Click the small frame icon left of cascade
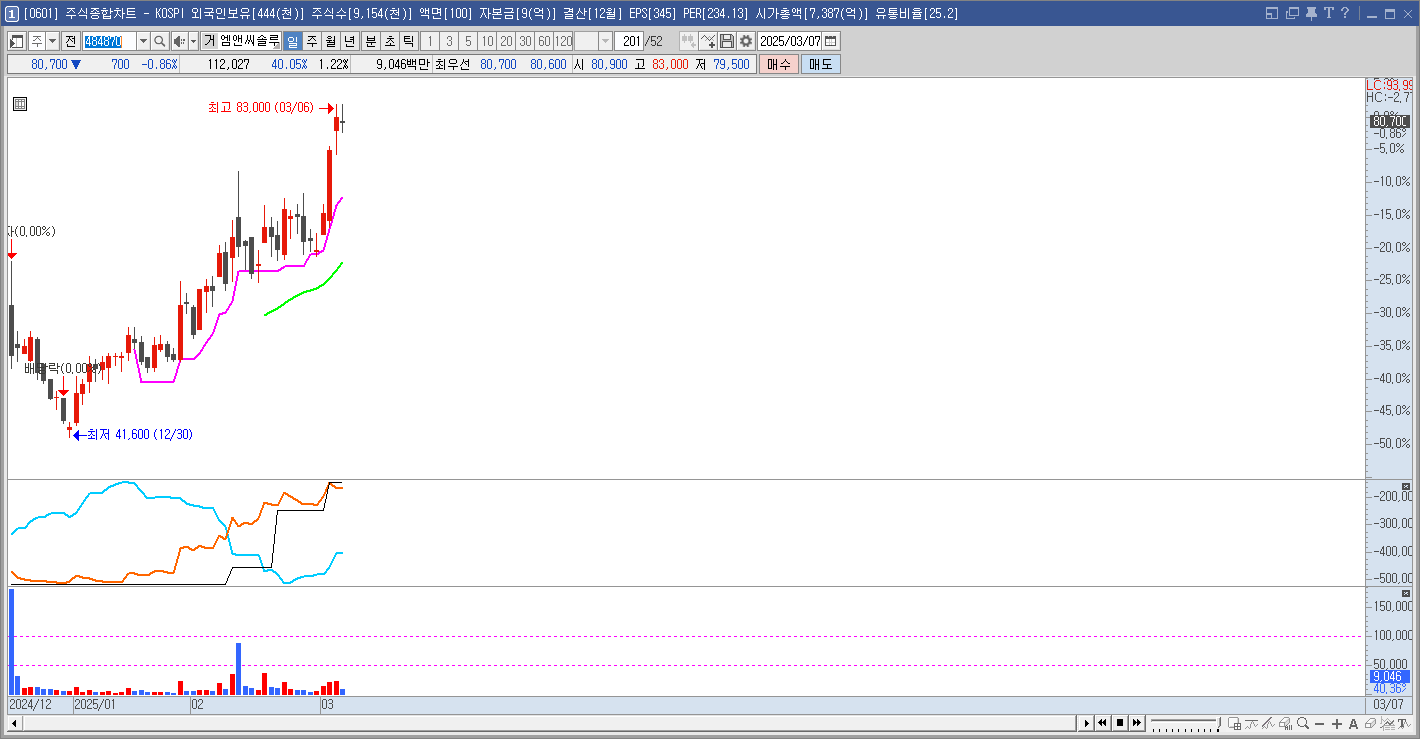 (1272, 13)
